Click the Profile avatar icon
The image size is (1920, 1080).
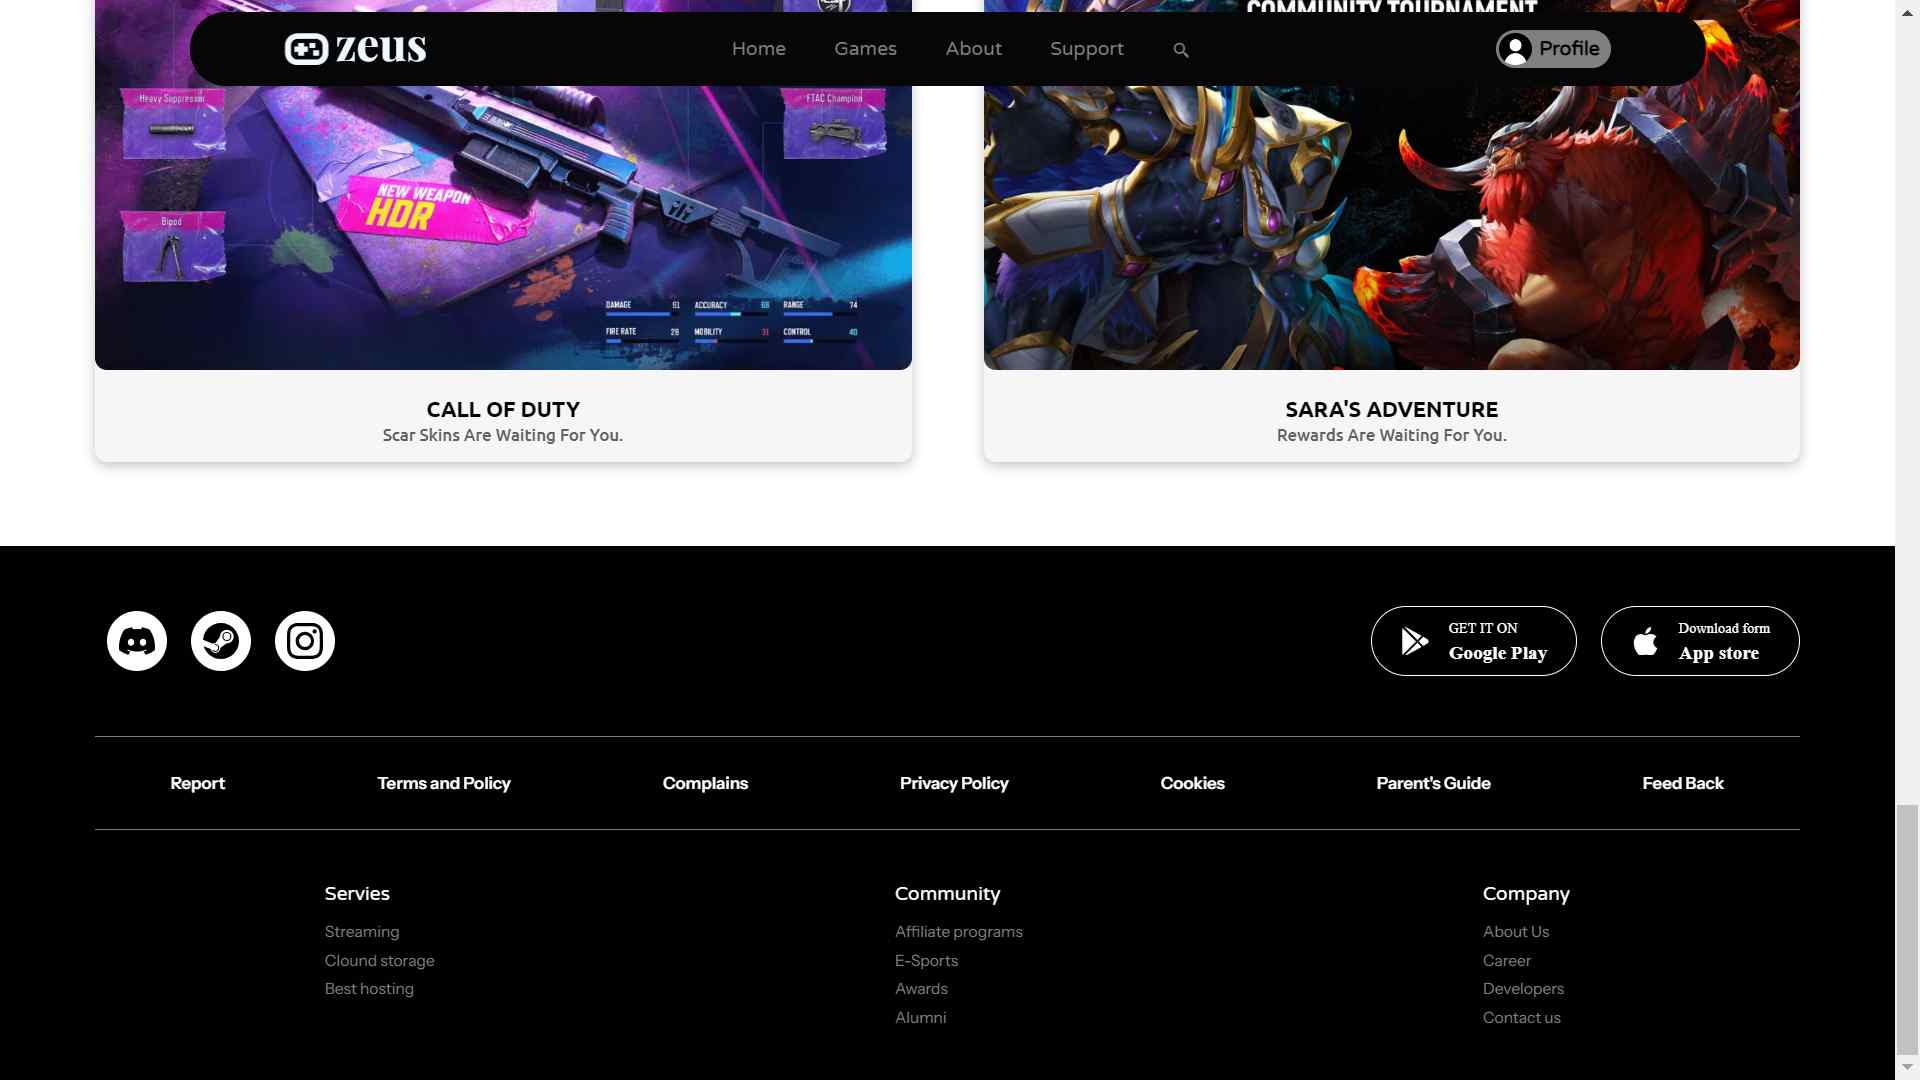(1516, 49)
